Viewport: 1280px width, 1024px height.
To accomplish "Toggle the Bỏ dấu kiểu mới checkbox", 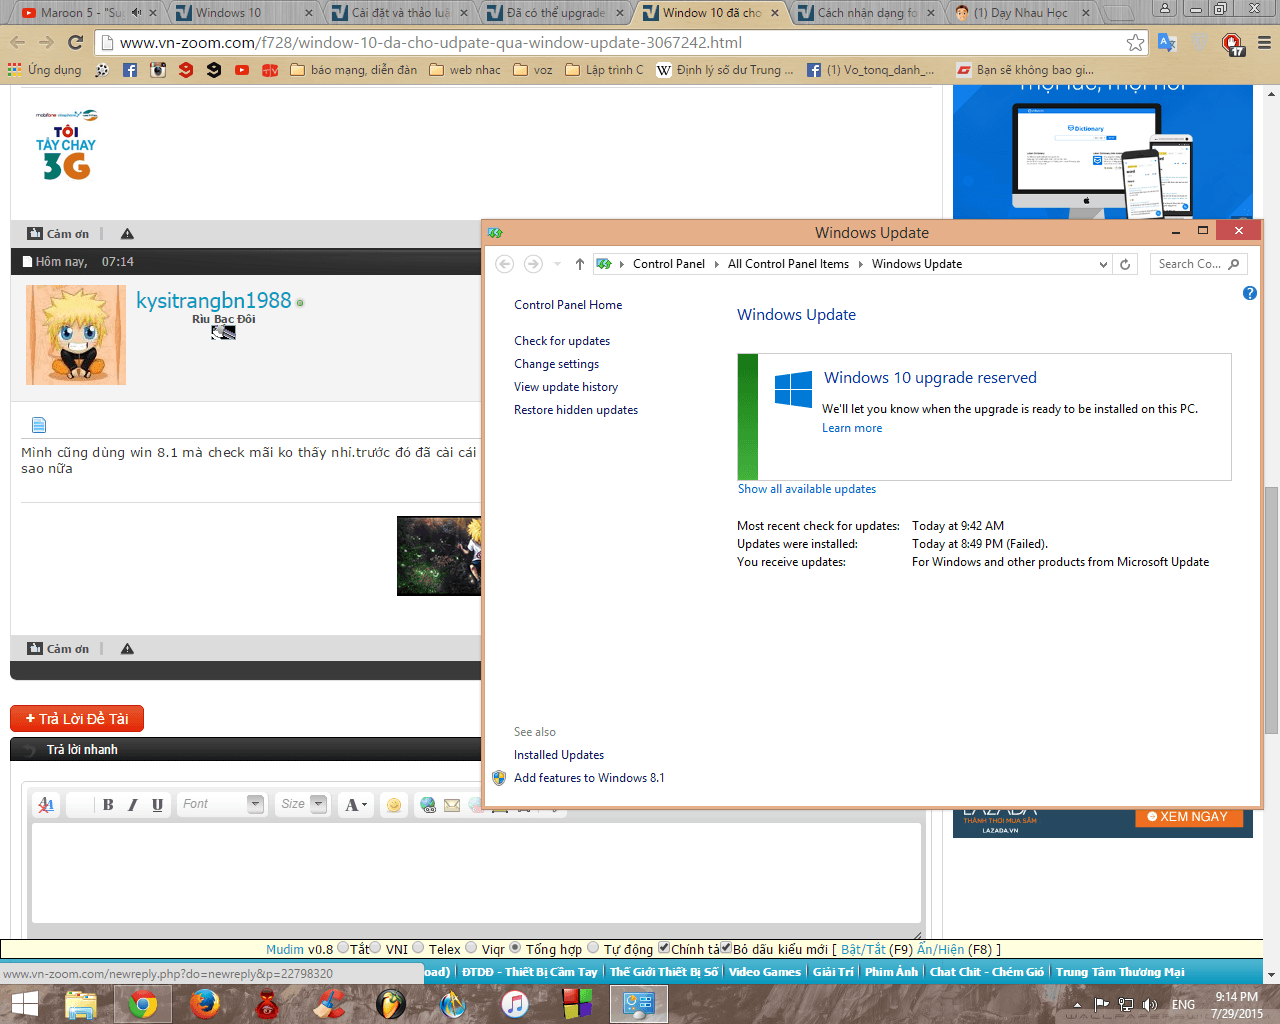I will tap(726, 948).
